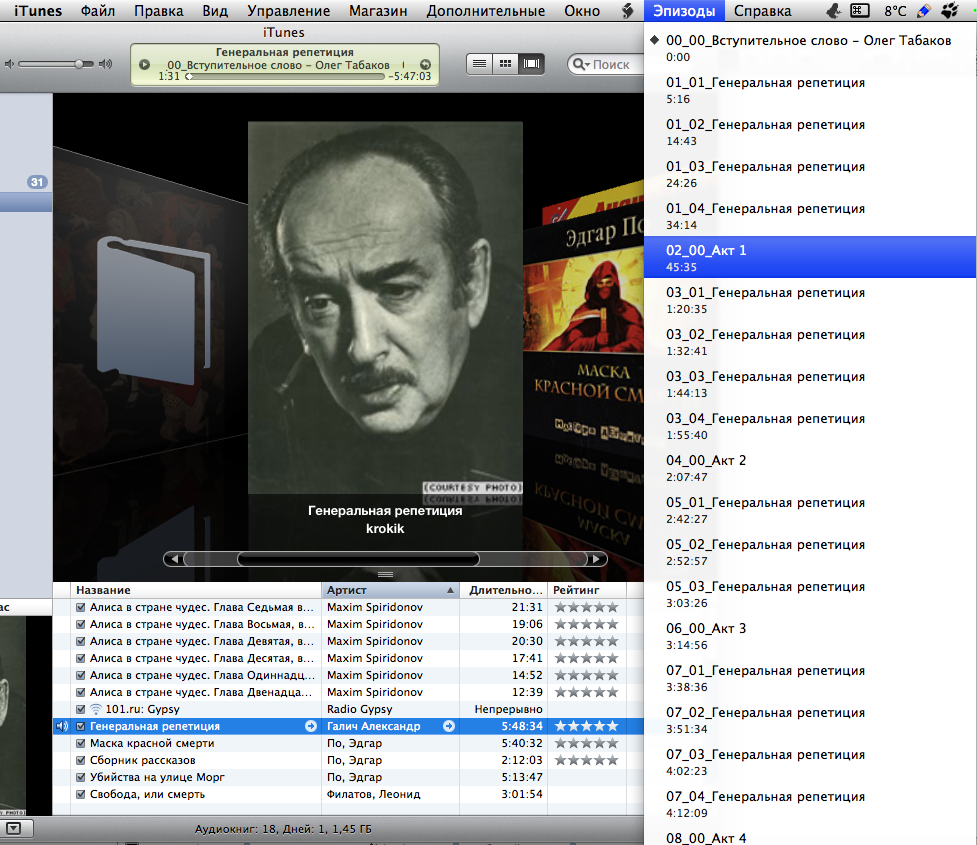Image resolution: width=977 pixels, height=845 pixels.
Task: Click the arrow beside Галич Александр
Action: (449, 726)
